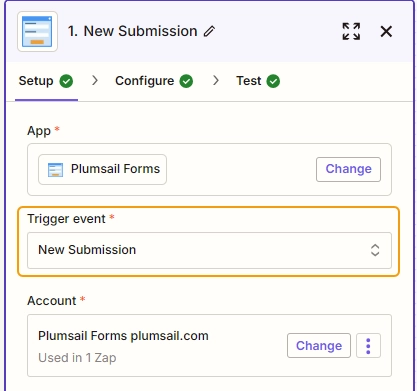The image size is (417, 391).
Task: Close the New Submission panel
Action: 386,32
